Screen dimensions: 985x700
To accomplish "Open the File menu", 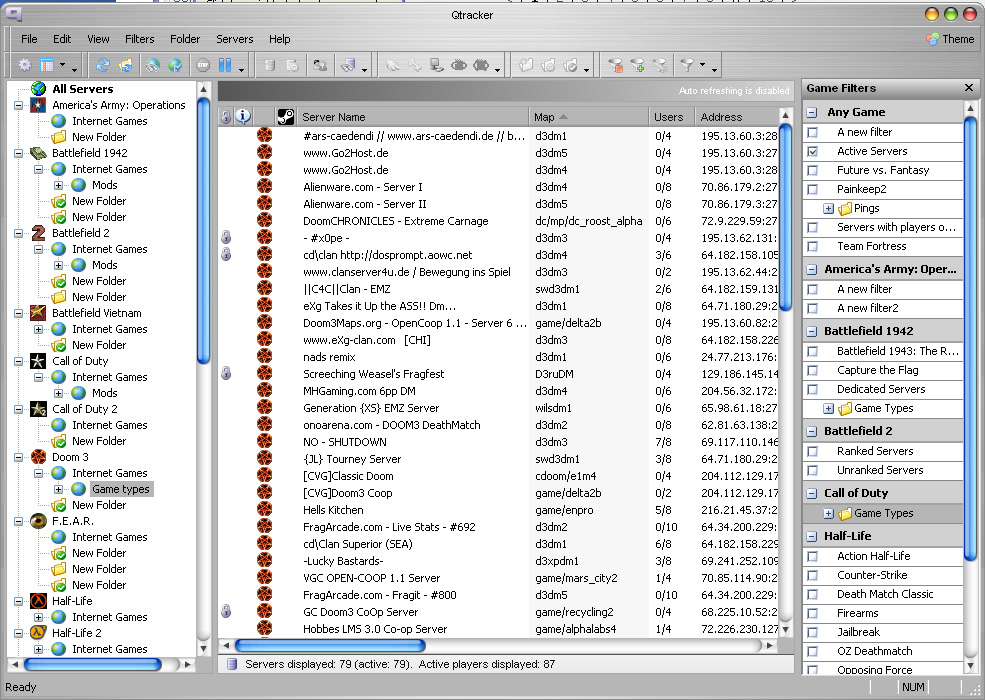I will 29,39.
